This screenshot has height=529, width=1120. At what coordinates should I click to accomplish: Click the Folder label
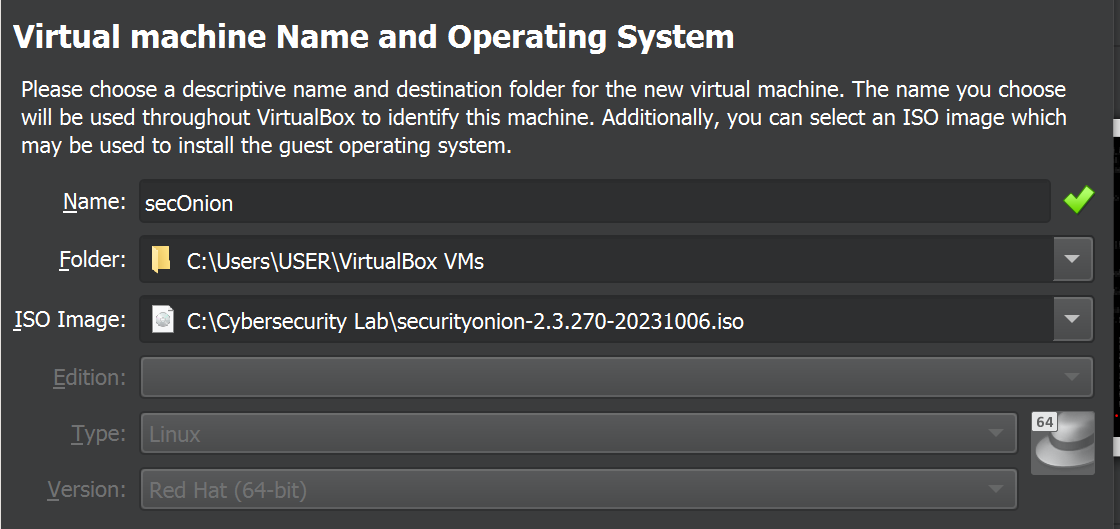click(x=92, y=261)
